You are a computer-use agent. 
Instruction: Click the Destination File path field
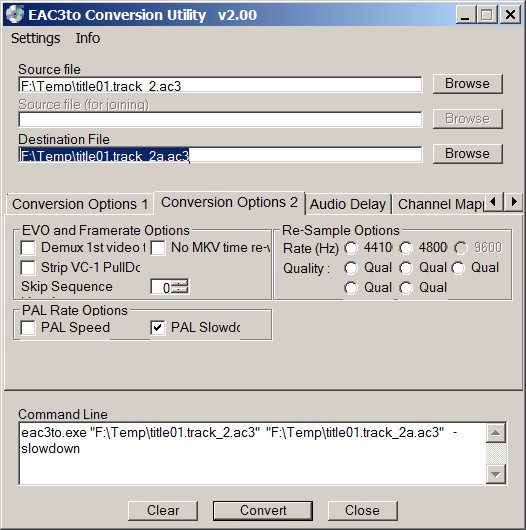point(220,154)
